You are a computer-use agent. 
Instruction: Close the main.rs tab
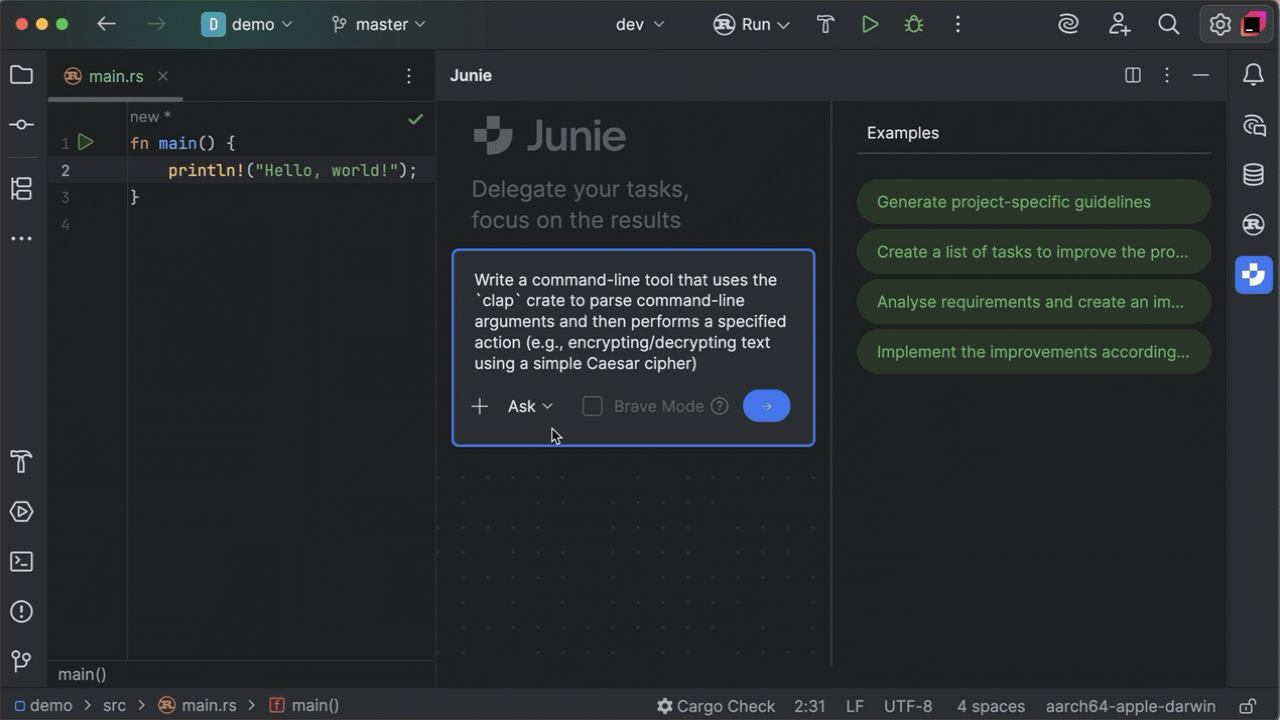[163, 76]
